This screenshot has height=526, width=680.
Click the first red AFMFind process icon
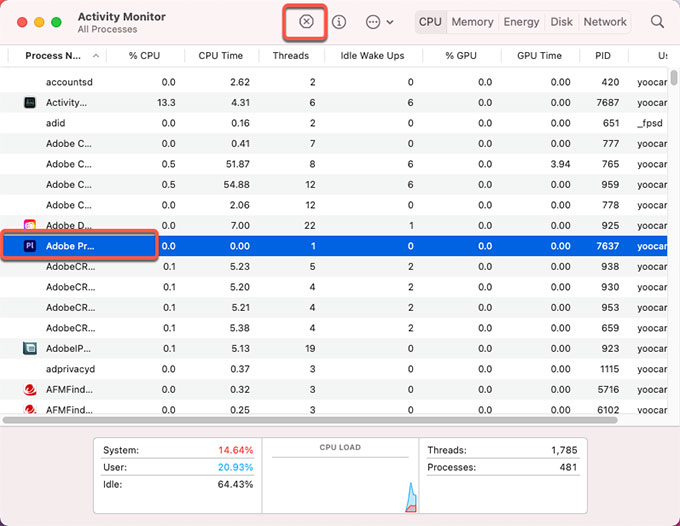point(30,389)
